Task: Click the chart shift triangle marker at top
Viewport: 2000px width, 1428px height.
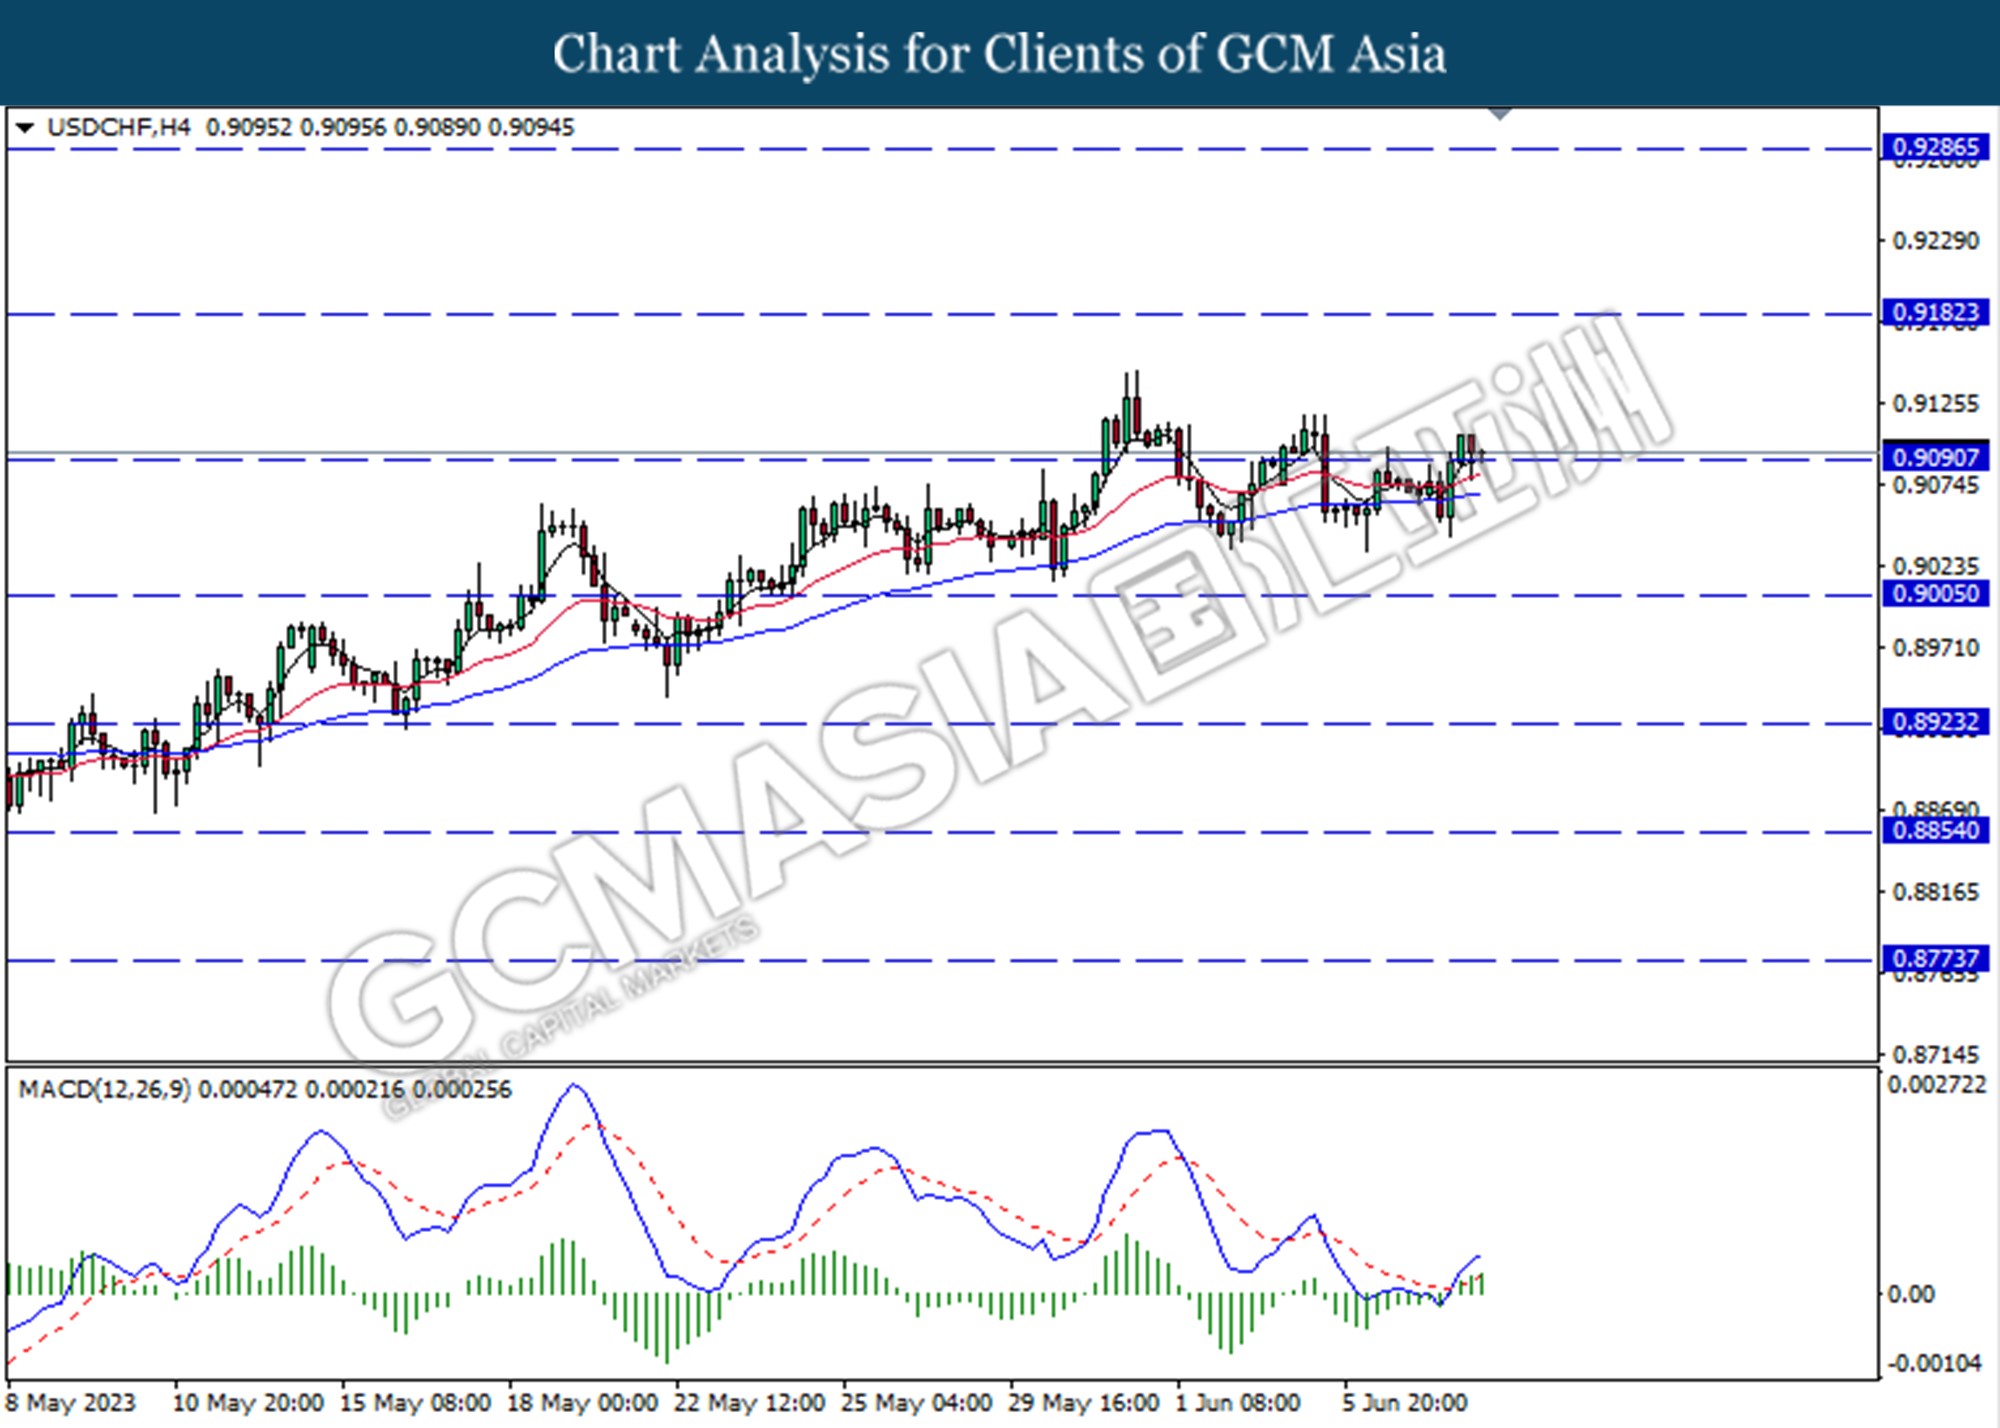Action: (1499, 114)
